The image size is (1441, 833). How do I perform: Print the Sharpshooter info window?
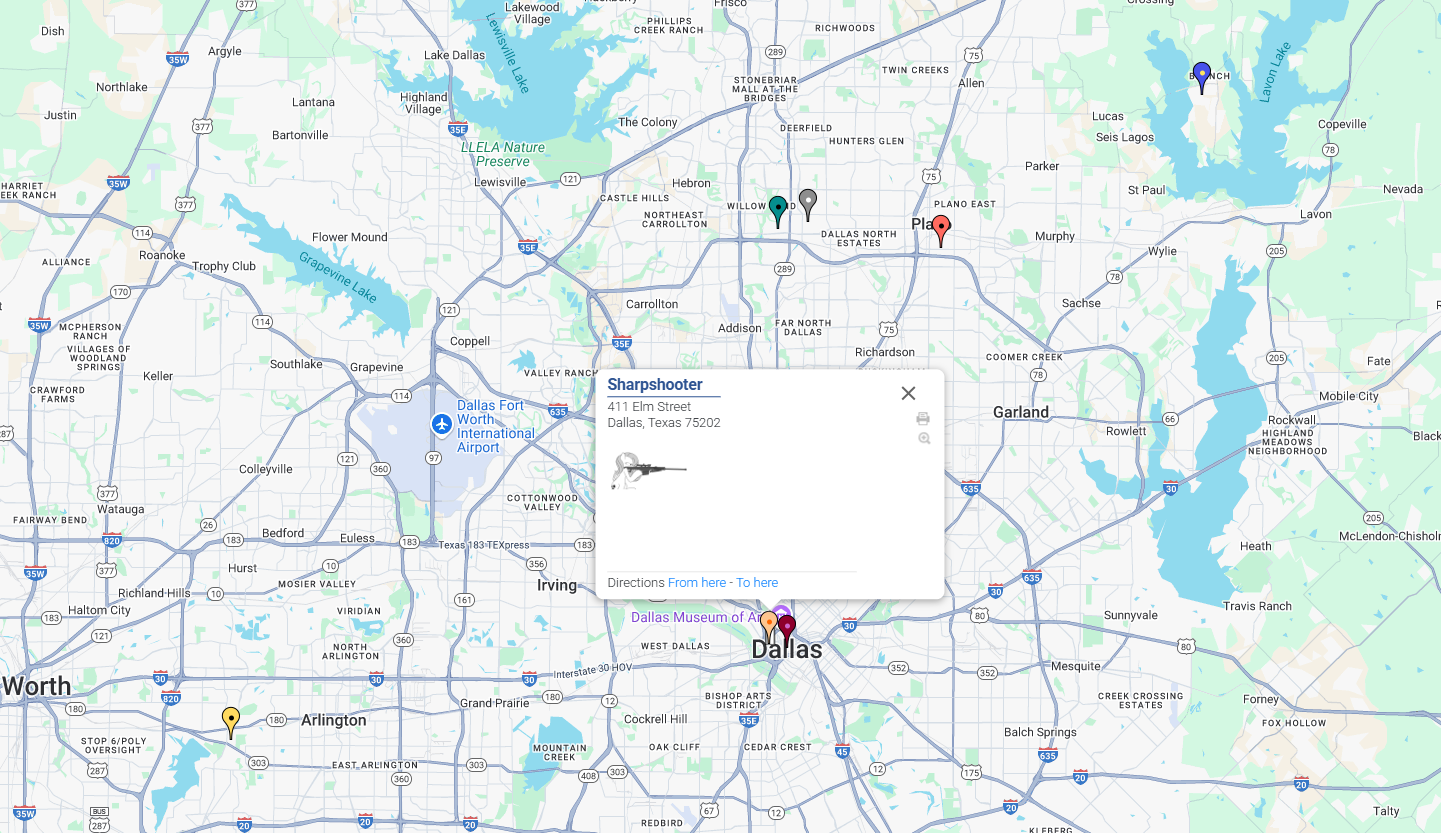(x=923, y=418)
